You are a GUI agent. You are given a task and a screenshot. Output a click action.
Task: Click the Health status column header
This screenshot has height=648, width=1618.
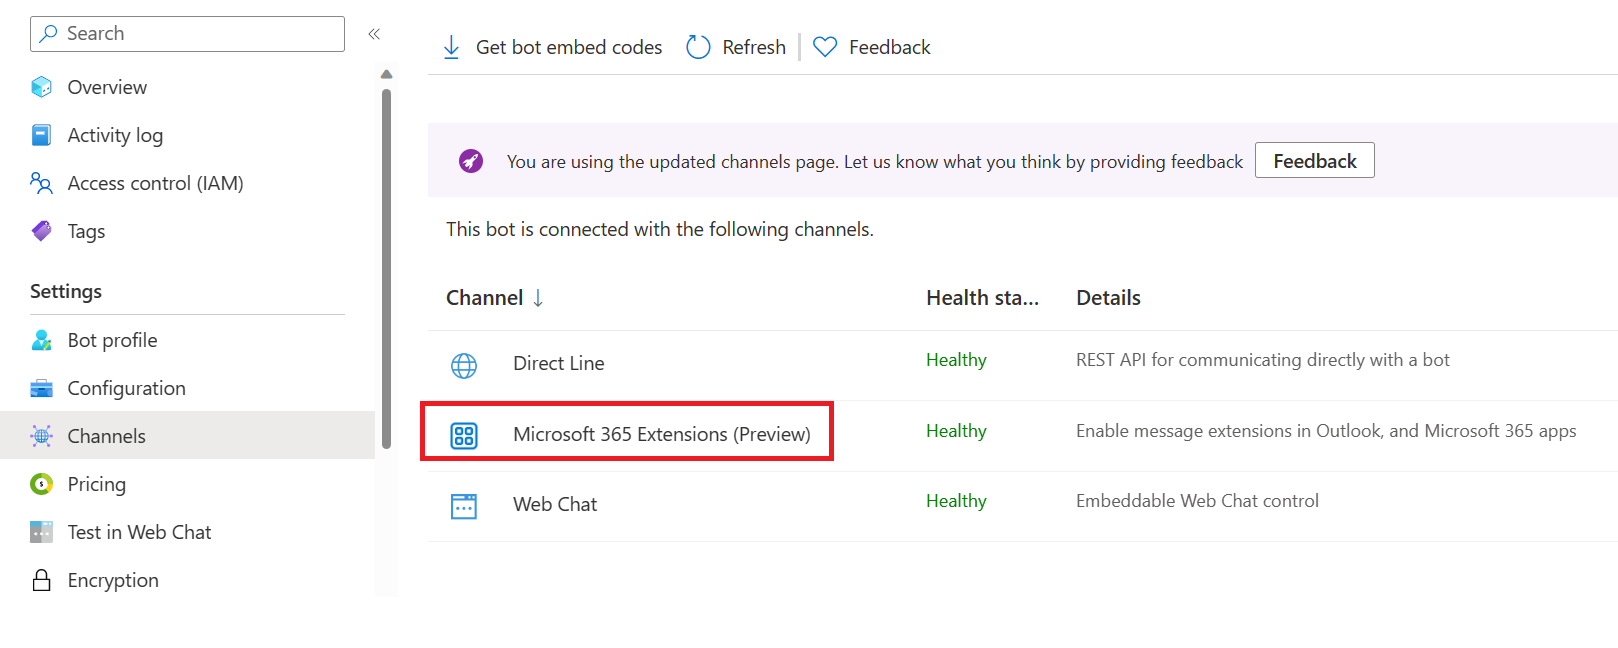(x=982, y=298)
